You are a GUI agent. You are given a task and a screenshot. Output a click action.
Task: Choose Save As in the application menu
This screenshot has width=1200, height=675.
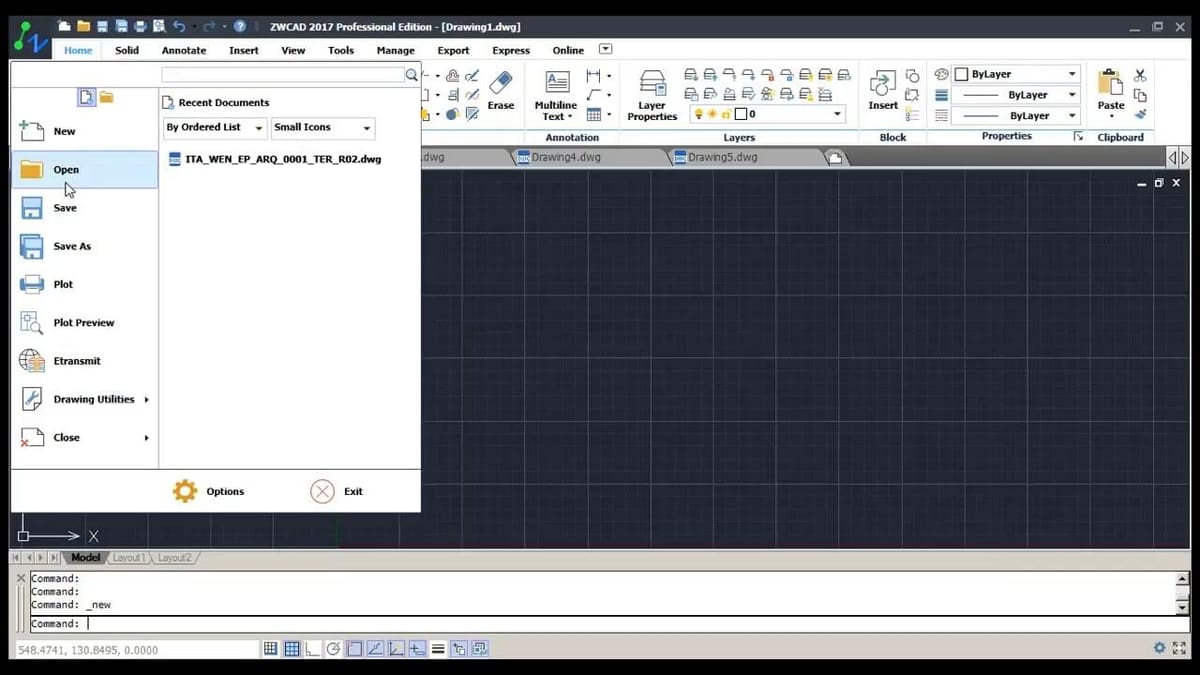click(85, 246)
